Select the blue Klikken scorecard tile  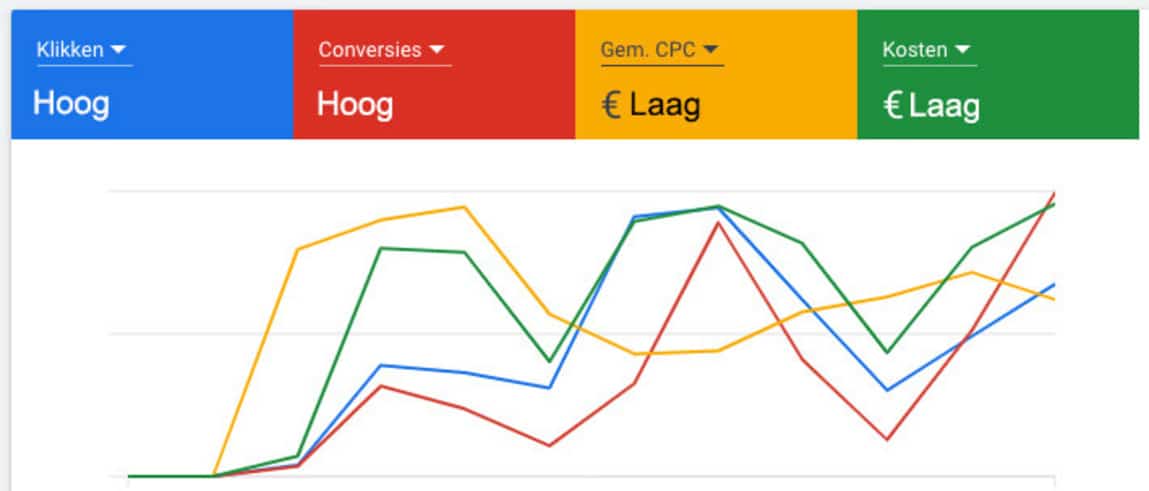tap(152, 75)
